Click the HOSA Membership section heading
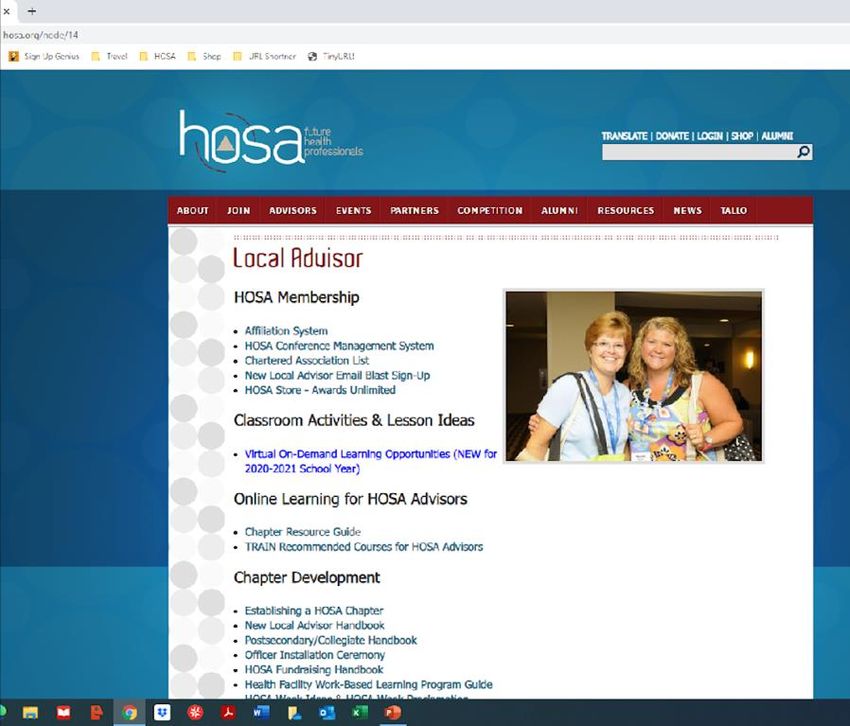This screenshot has height=726, width=850. click(x=297, y=297)
